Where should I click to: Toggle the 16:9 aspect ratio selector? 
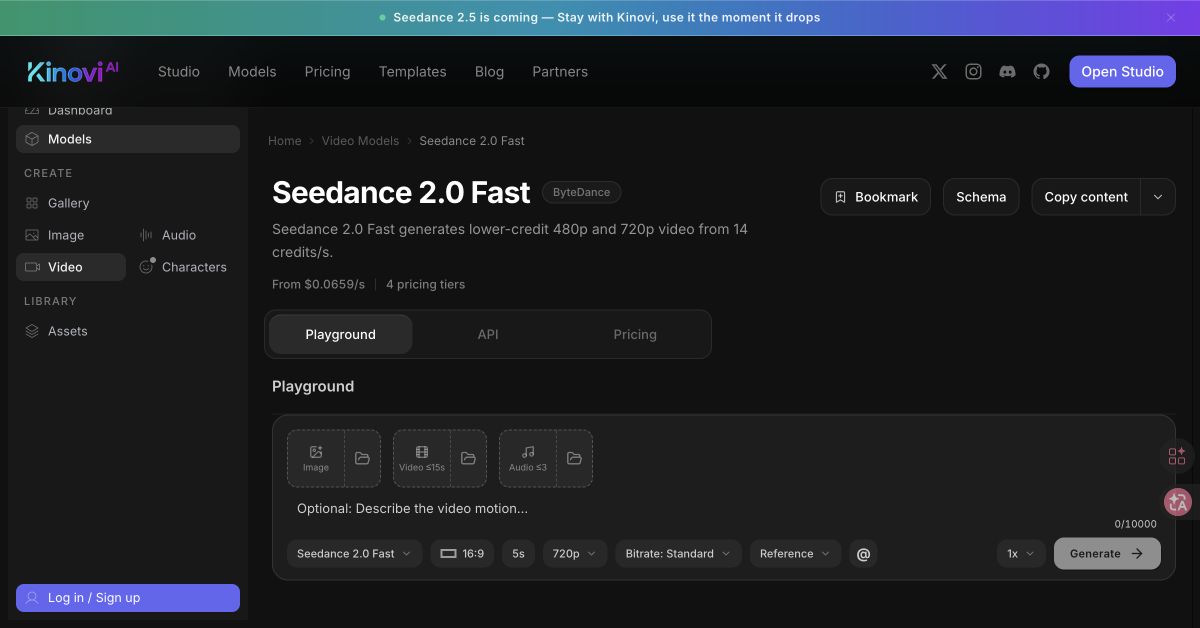[x=462, y=554]
